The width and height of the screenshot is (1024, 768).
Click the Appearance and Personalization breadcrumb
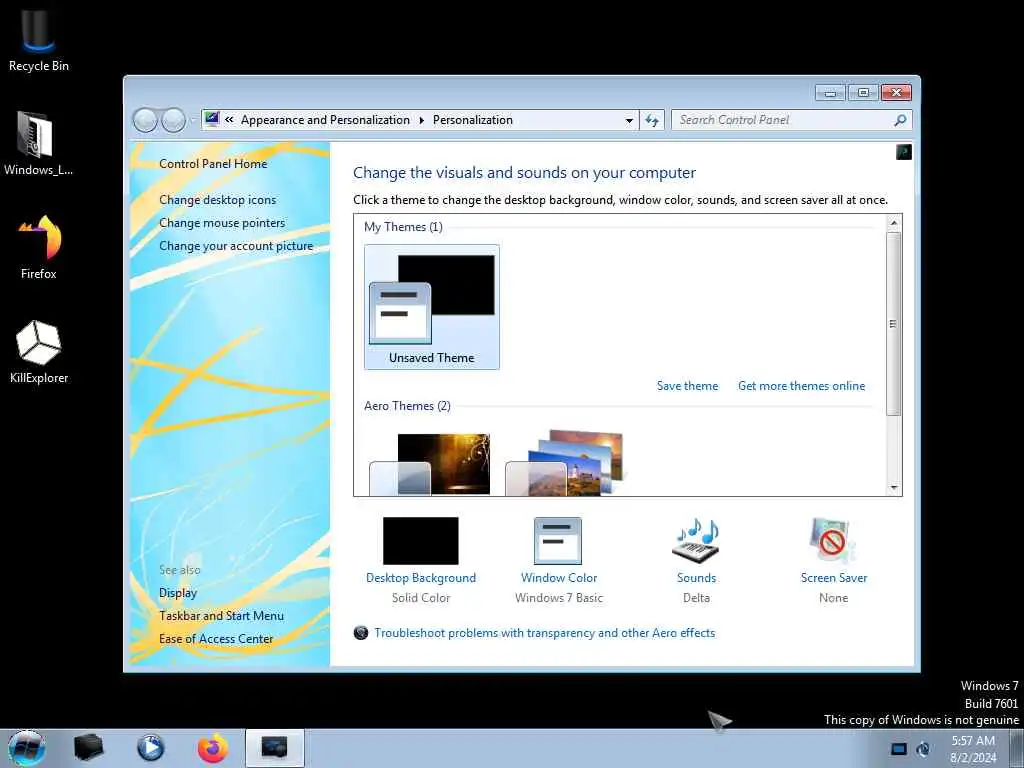325,120
